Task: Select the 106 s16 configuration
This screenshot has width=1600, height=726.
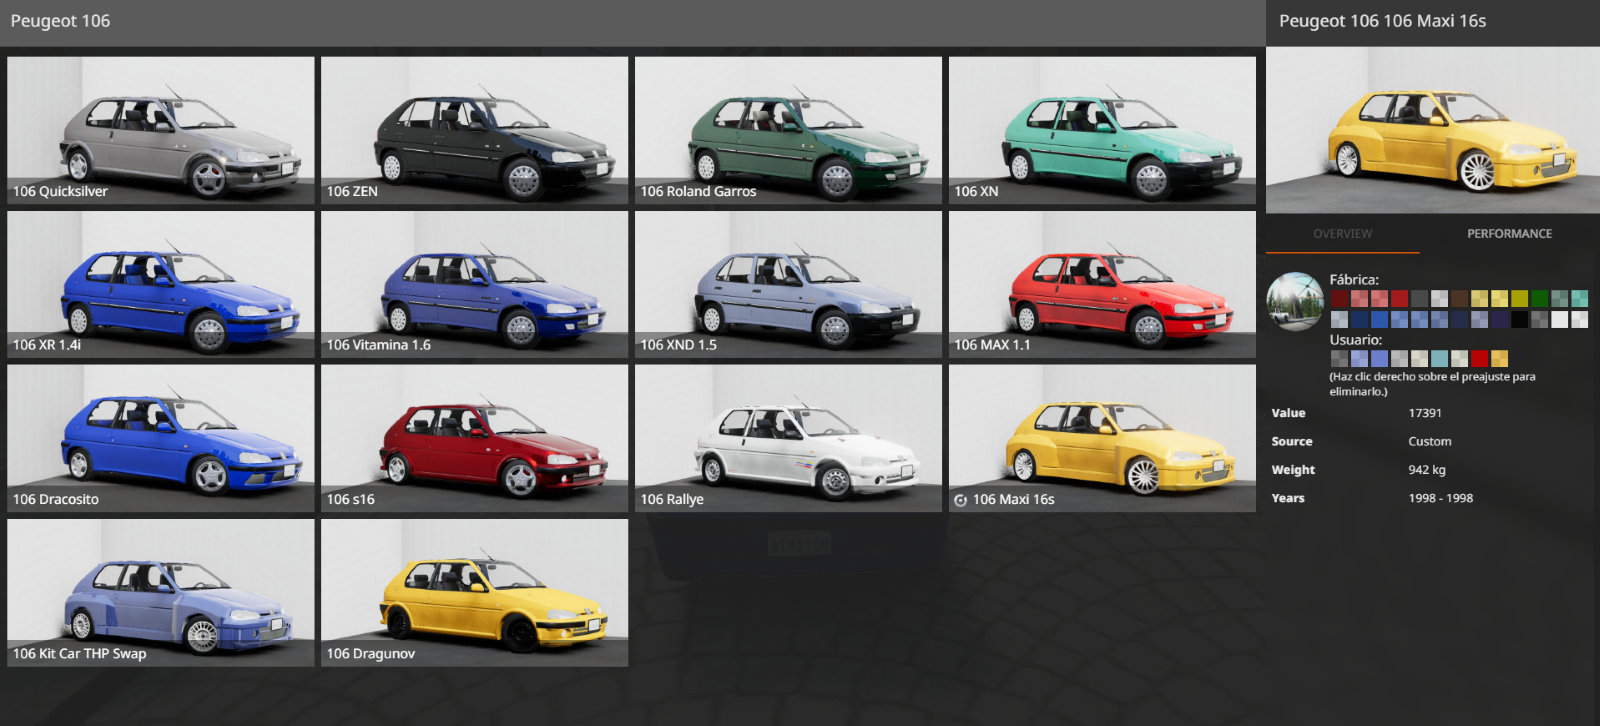Action: 474,438
